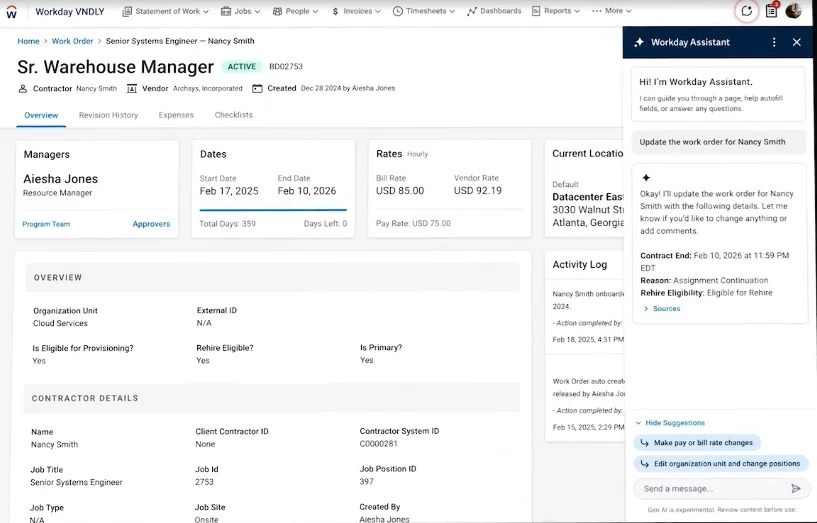Focus the 'Send a message' input field
The height and width of the screenshot is (523, 817).
click(710, 489)
